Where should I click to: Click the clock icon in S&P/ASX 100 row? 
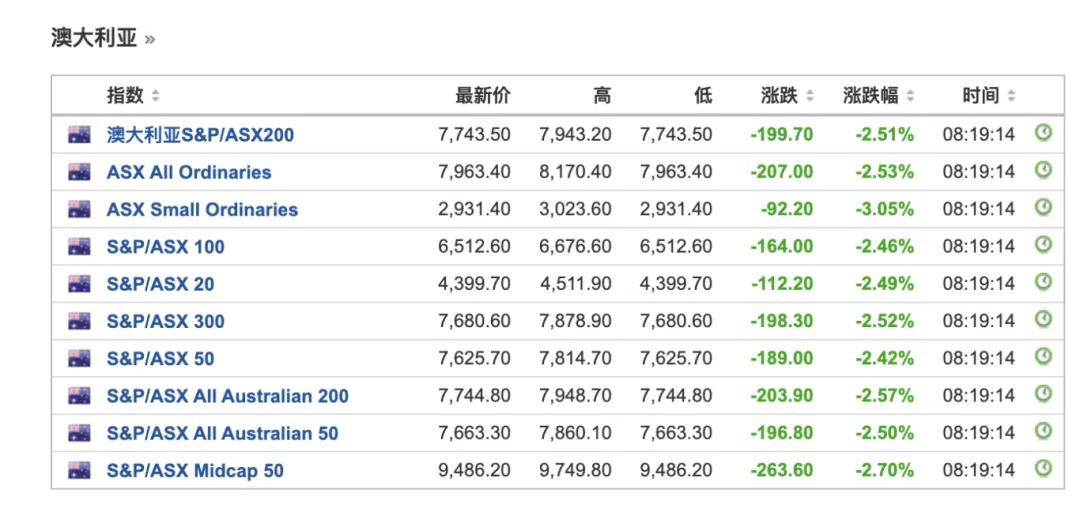point(1043,245)
